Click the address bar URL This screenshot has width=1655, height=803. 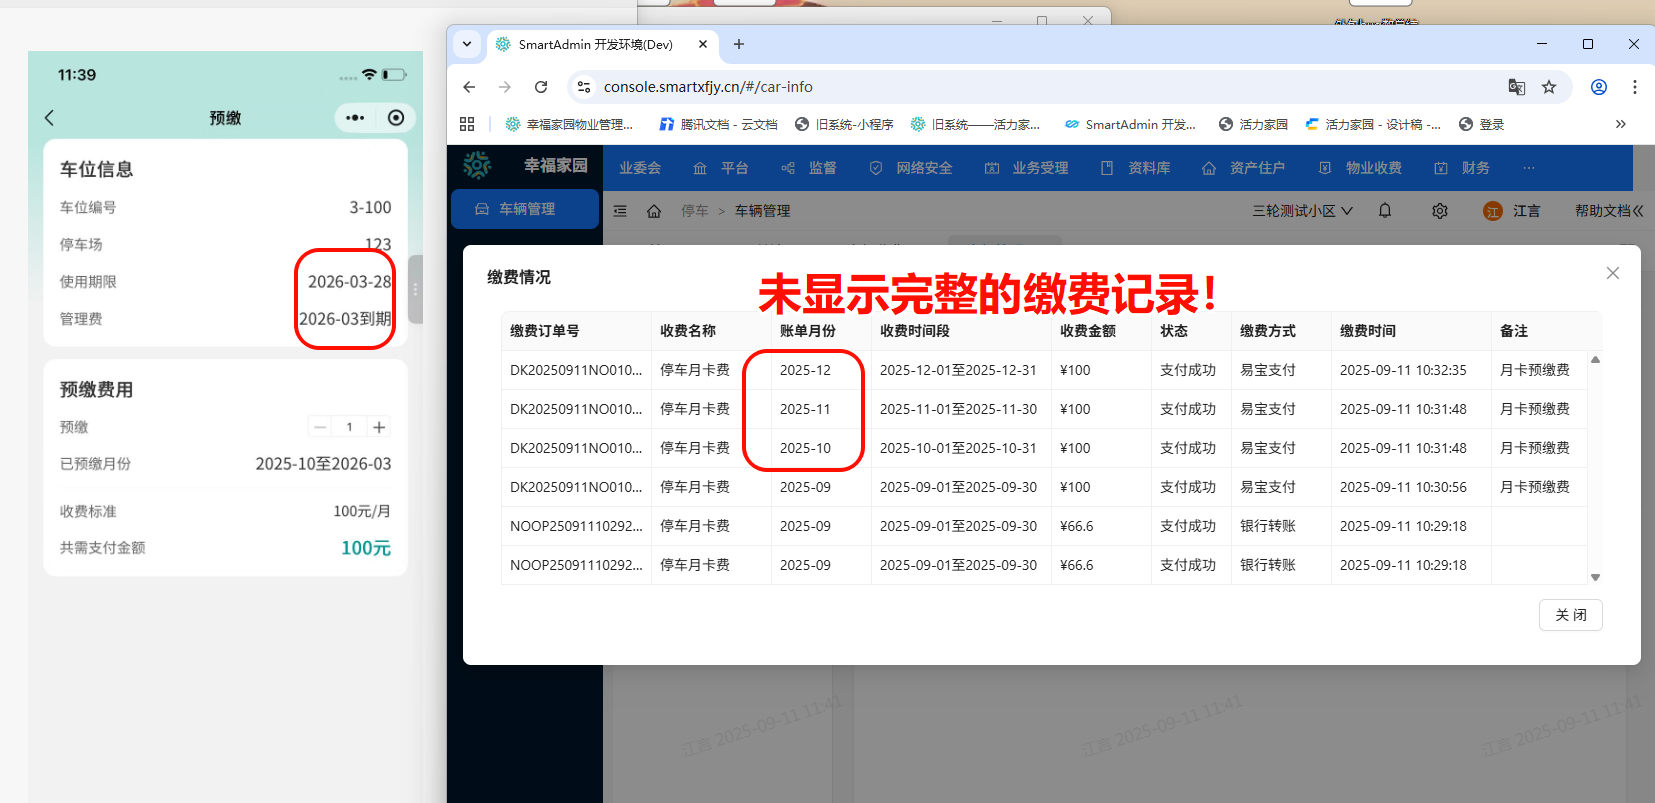708,87
